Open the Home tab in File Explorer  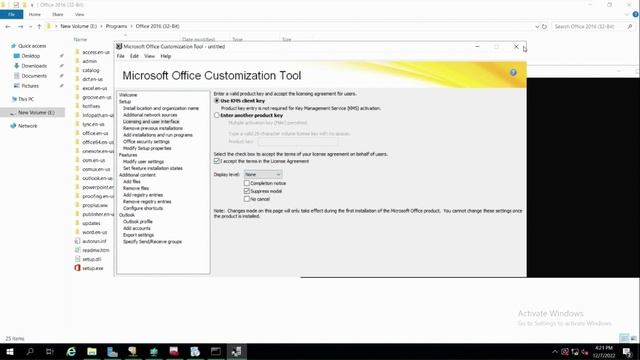tap(35, 14)
